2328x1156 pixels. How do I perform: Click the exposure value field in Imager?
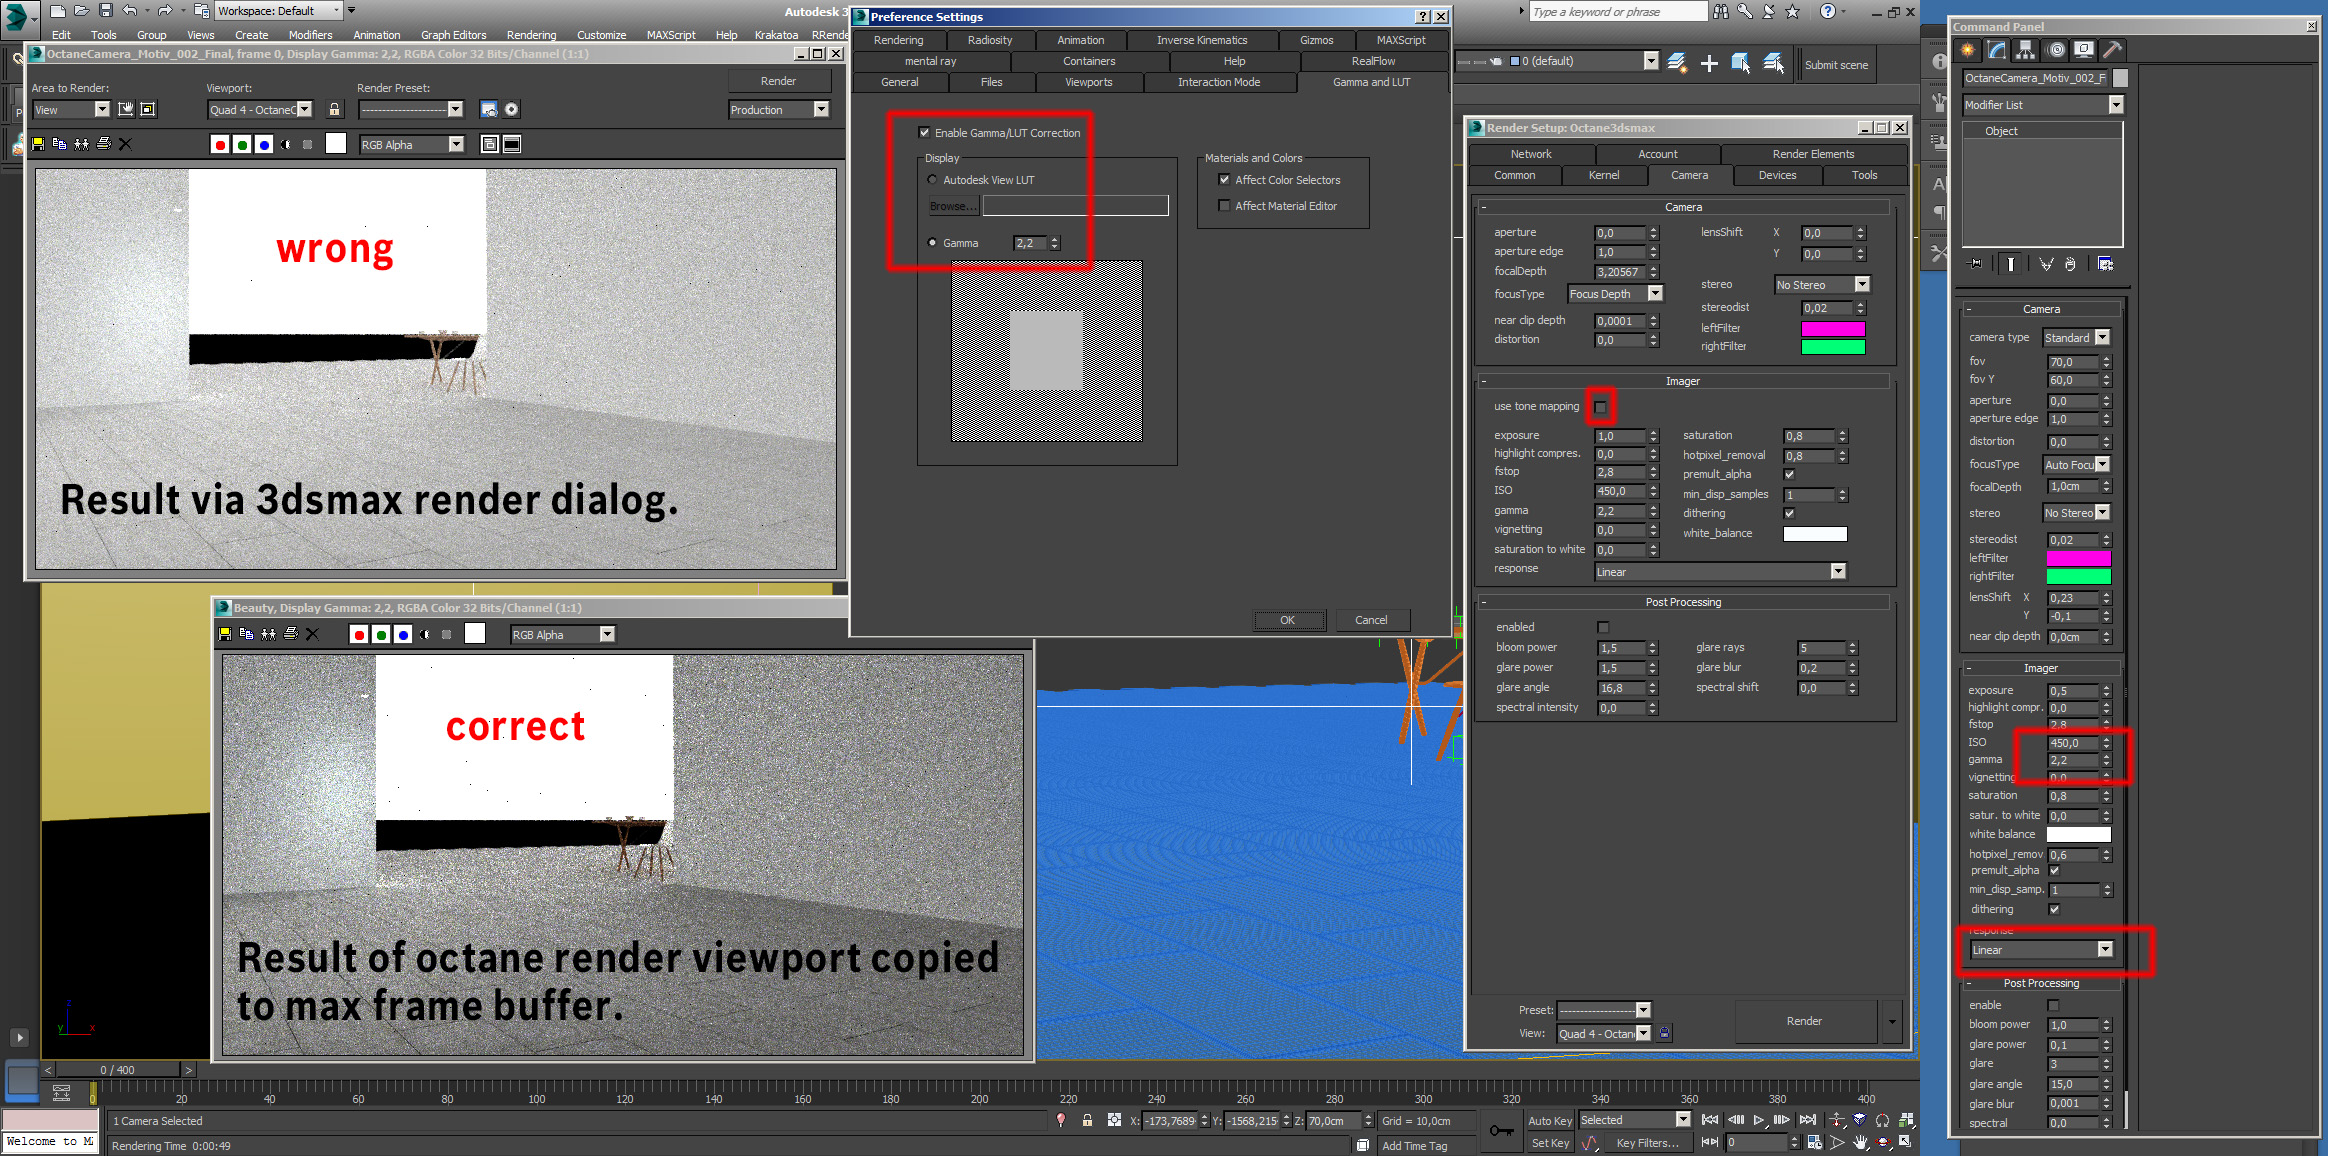(x=1618, y=436)
